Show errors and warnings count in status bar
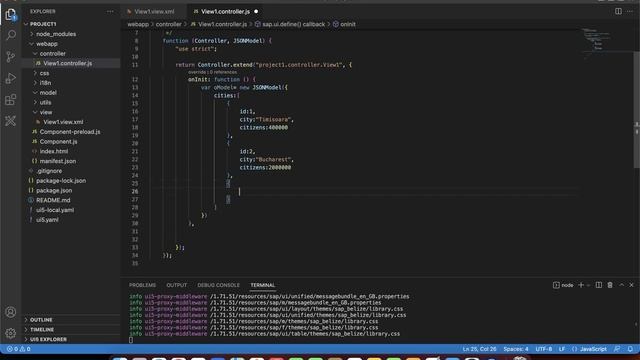This screenshot has width=640, height=360. pyautogui.click(x=19, y=349)
